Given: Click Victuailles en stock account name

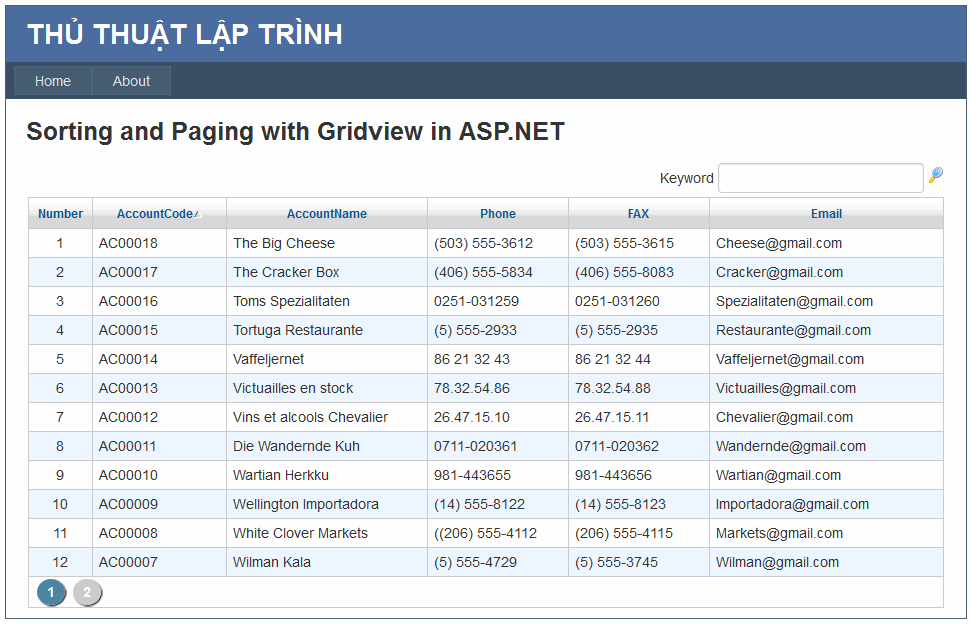Looking at the screenshot, I should pos(293,388).
